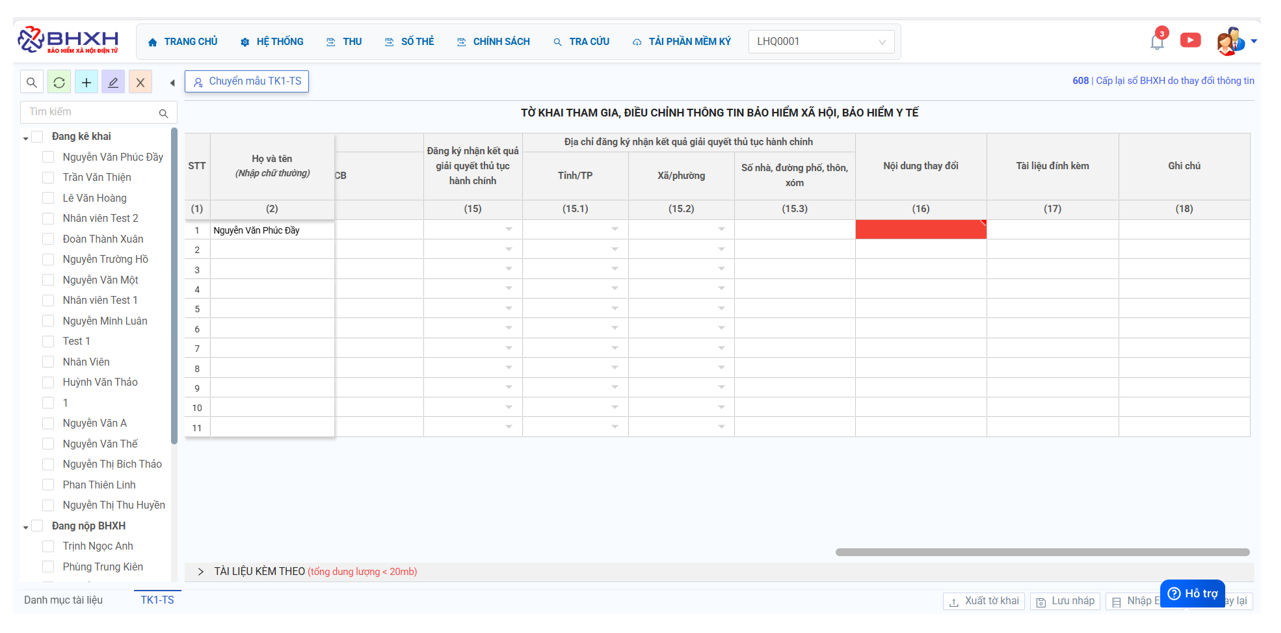This screenshot has height=633, width=1281.
Task: Open the LHQ0001 unit dropdown
Action: (x=821, y=42)
